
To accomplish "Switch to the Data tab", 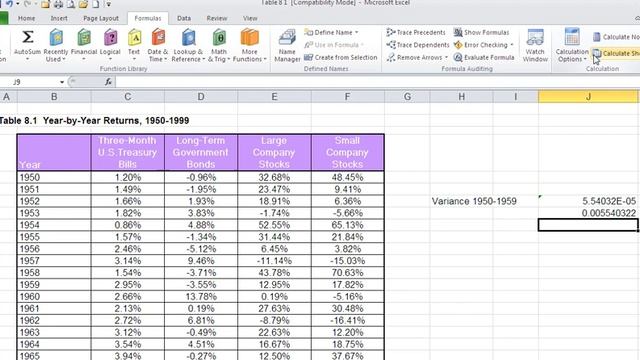I will [x=184, y=18].
